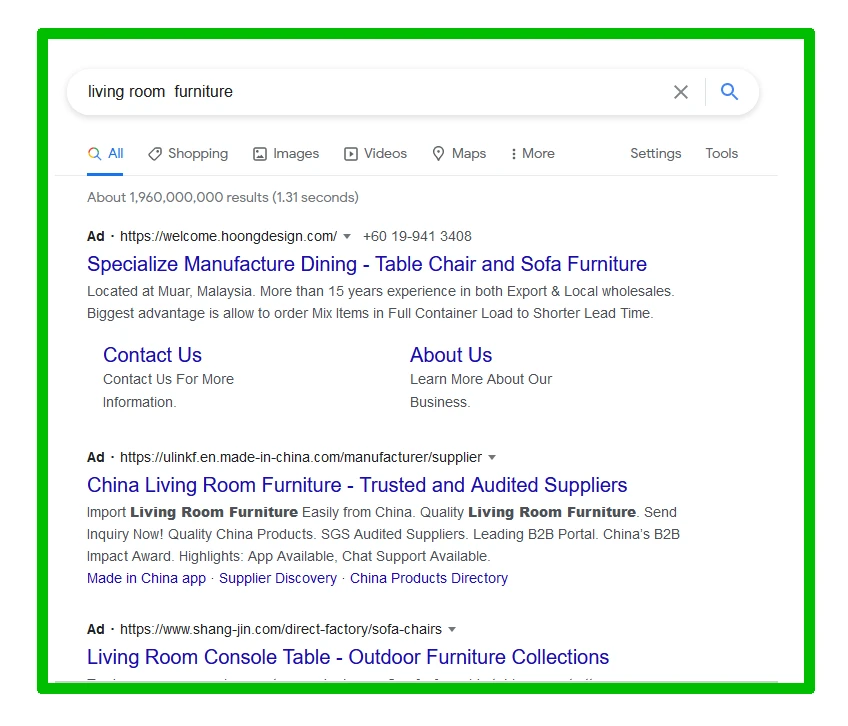Go to the Maps tab

coord(459,154)
